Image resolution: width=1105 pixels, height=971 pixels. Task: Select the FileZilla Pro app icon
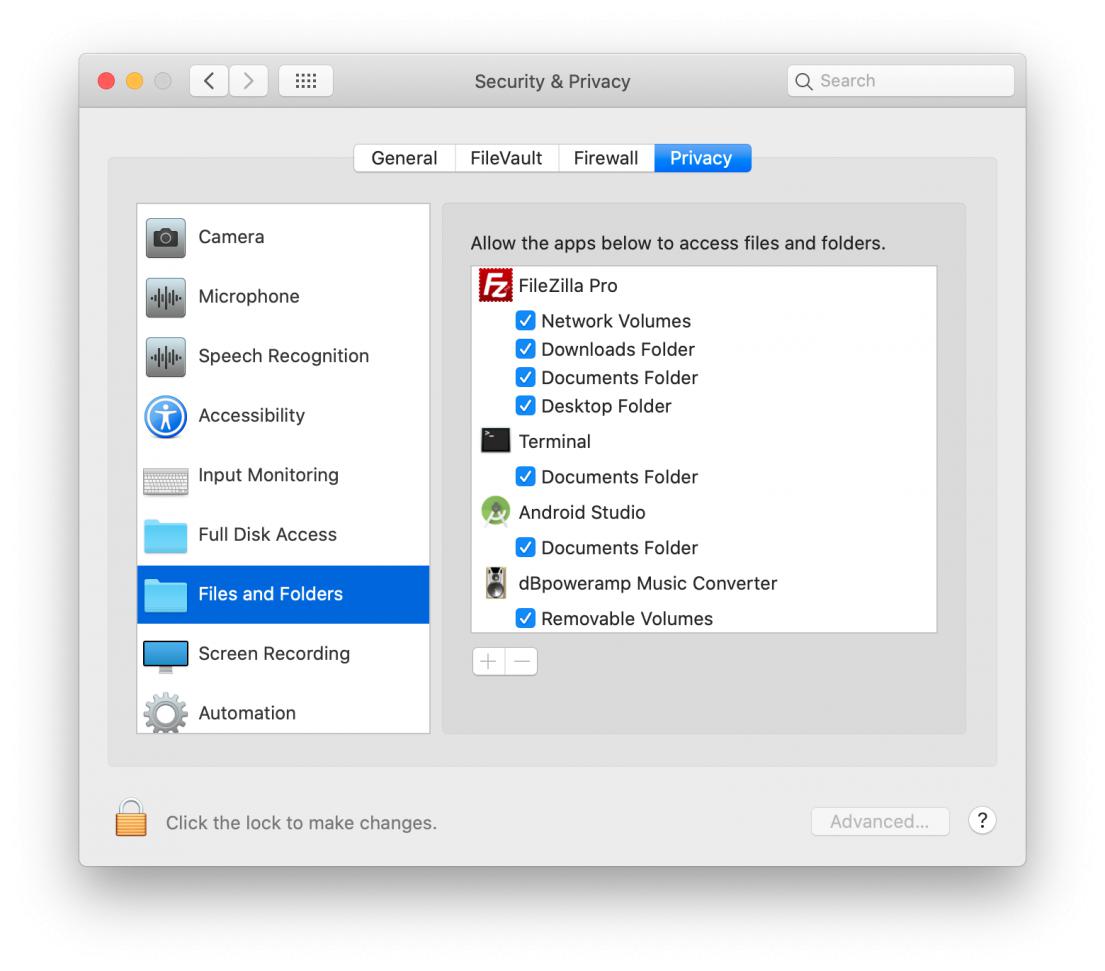tap(495, 286)
